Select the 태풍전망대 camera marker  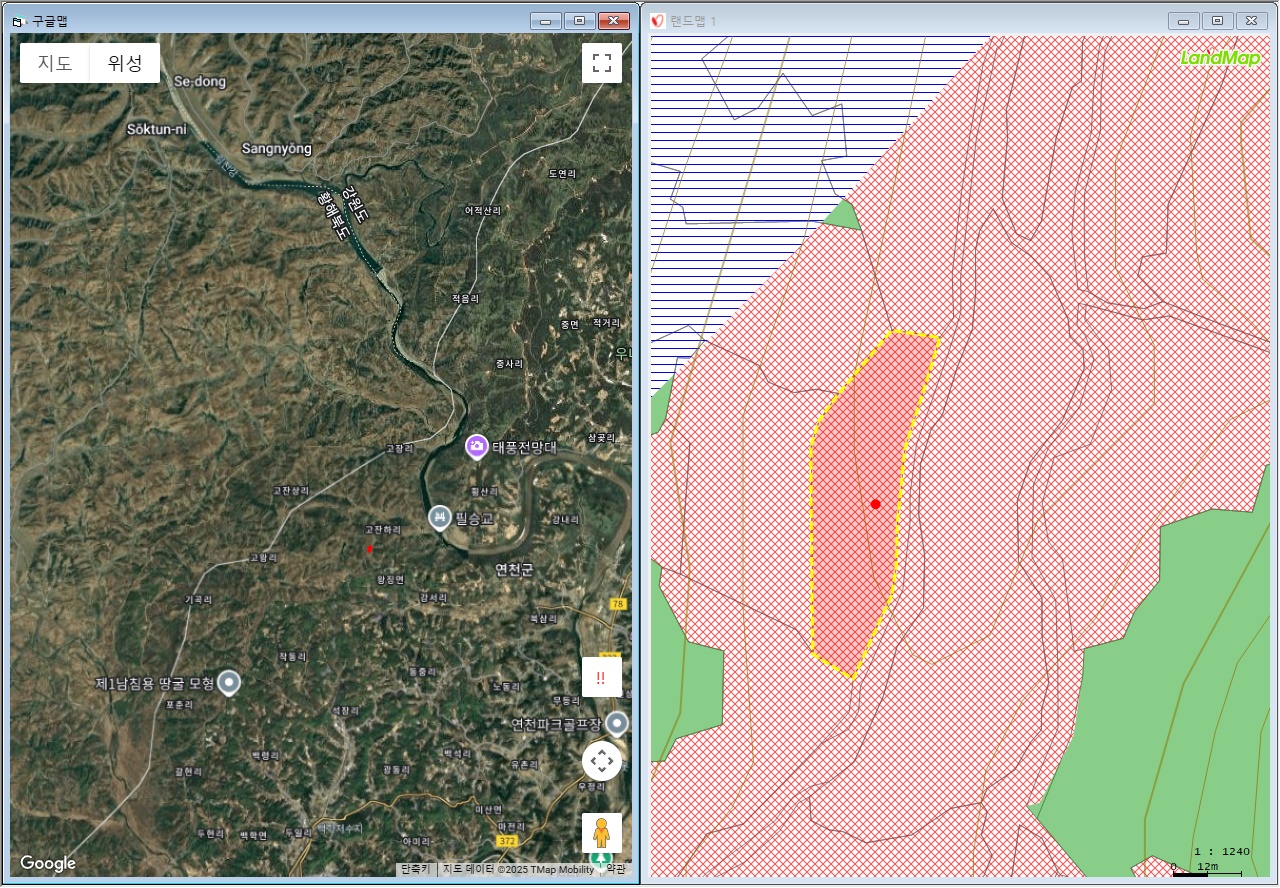pyautogui.click(x=477, y=446)
